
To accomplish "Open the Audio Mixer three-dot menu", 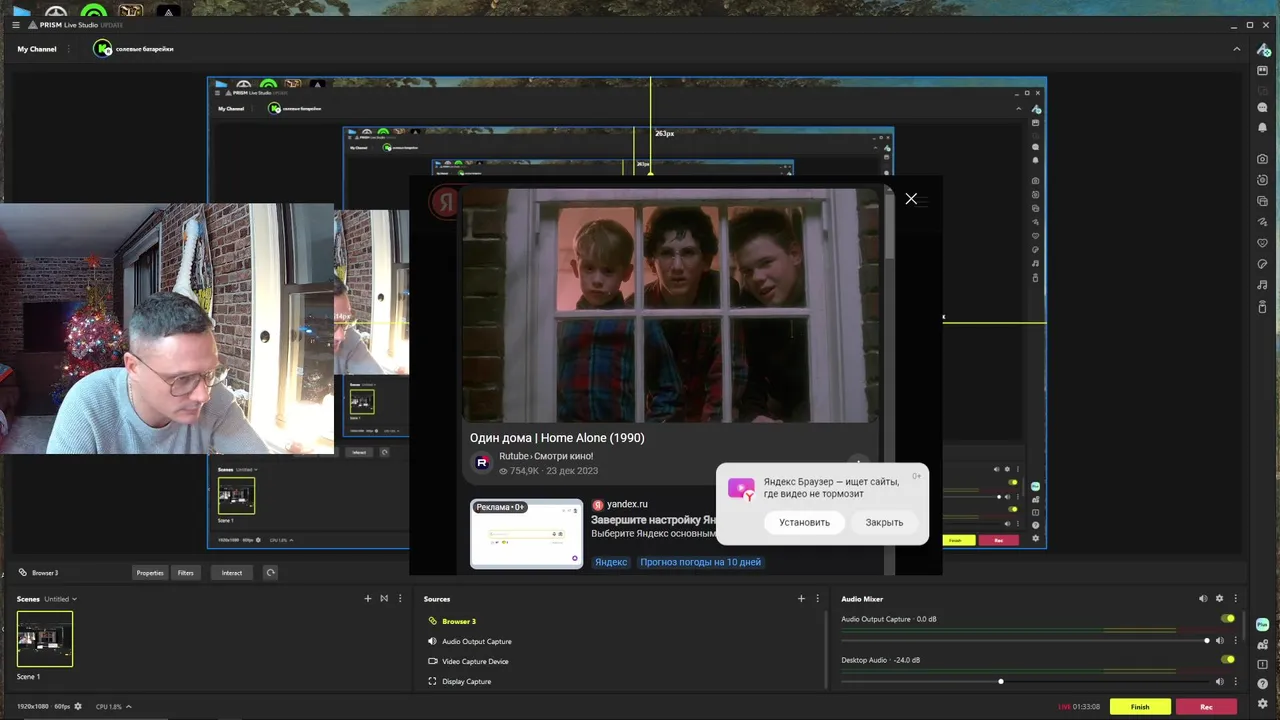I will click(1235, 598).
